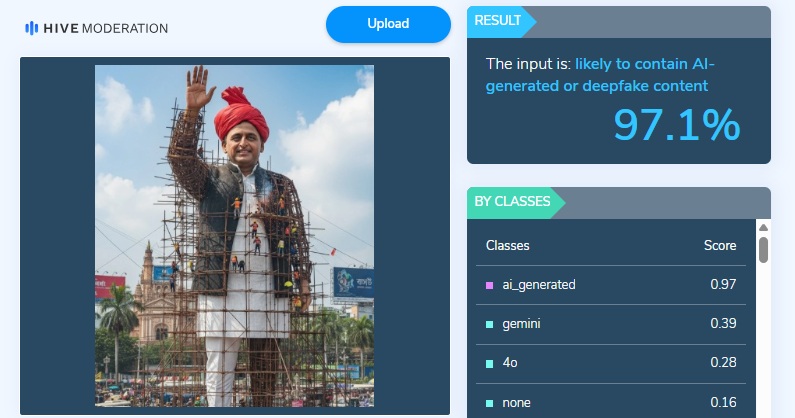Select the ai_generated class row

pyautogui.click(x=611, y=285)
